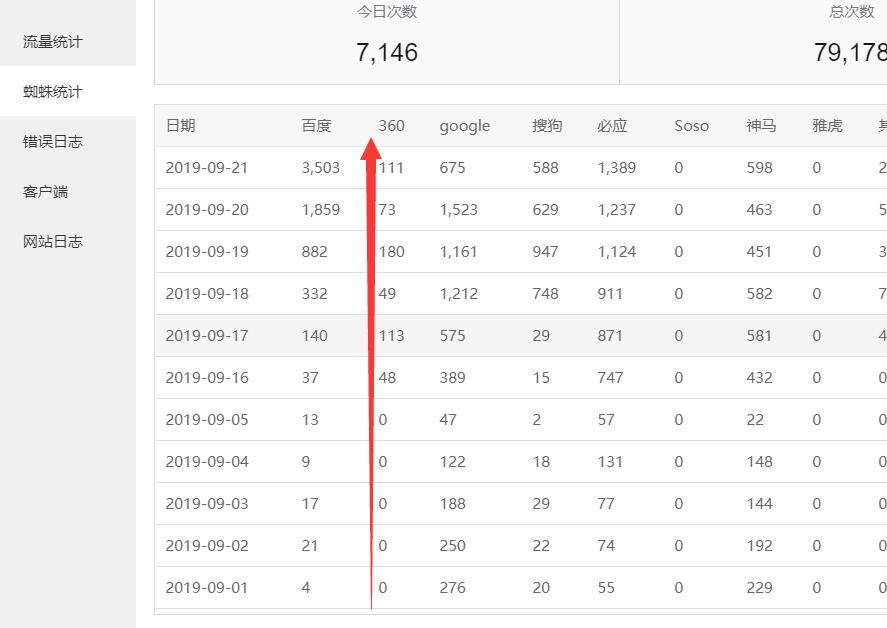
Task: Click the 今日次数 value 7,146
Action: coord(387,53)
